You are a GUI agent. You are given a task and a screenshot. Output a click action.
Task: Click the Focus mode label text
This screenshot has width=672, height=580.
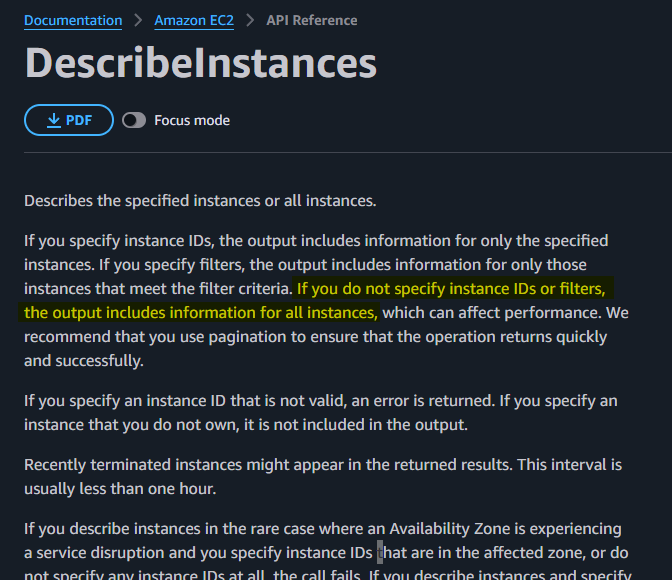(192, 120)
